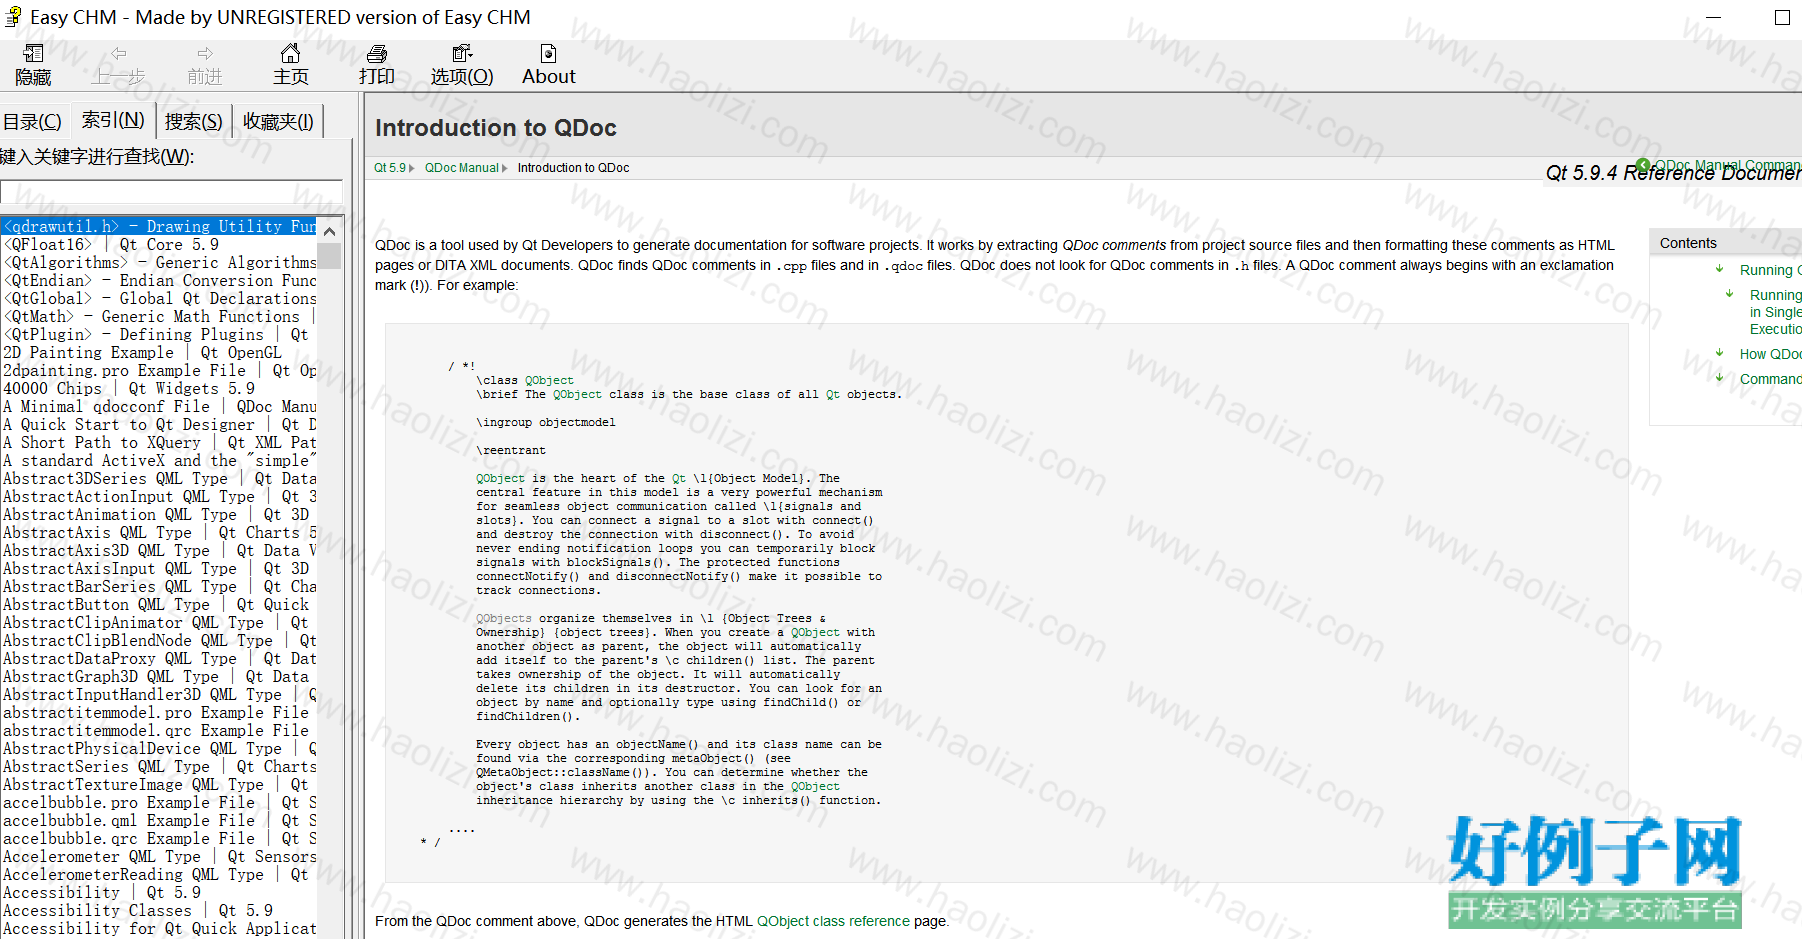
Task: Select 'AbstractClipAnimator QML Type' index entry
Action: pyautogui.click(x=159, y=623)
